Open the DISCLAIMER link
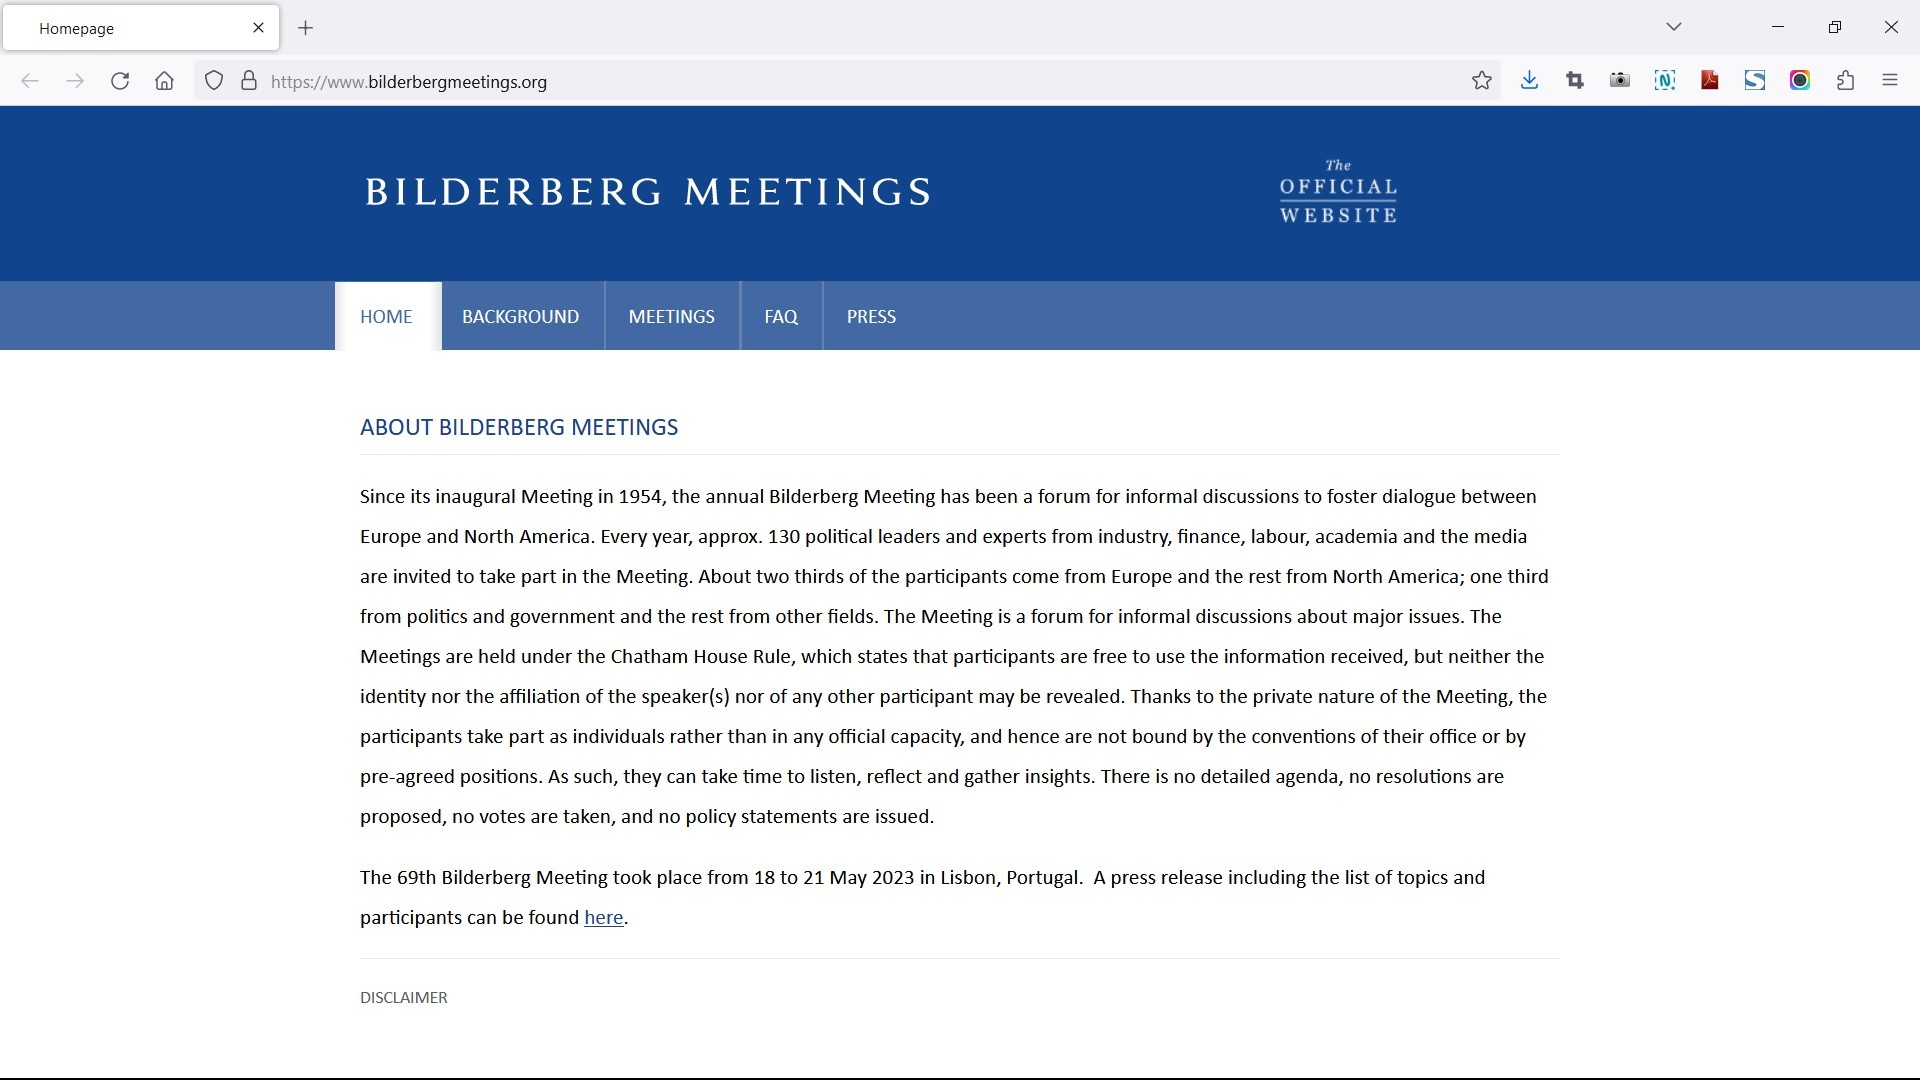The image size is (1920, 1080). click(404, 998)
